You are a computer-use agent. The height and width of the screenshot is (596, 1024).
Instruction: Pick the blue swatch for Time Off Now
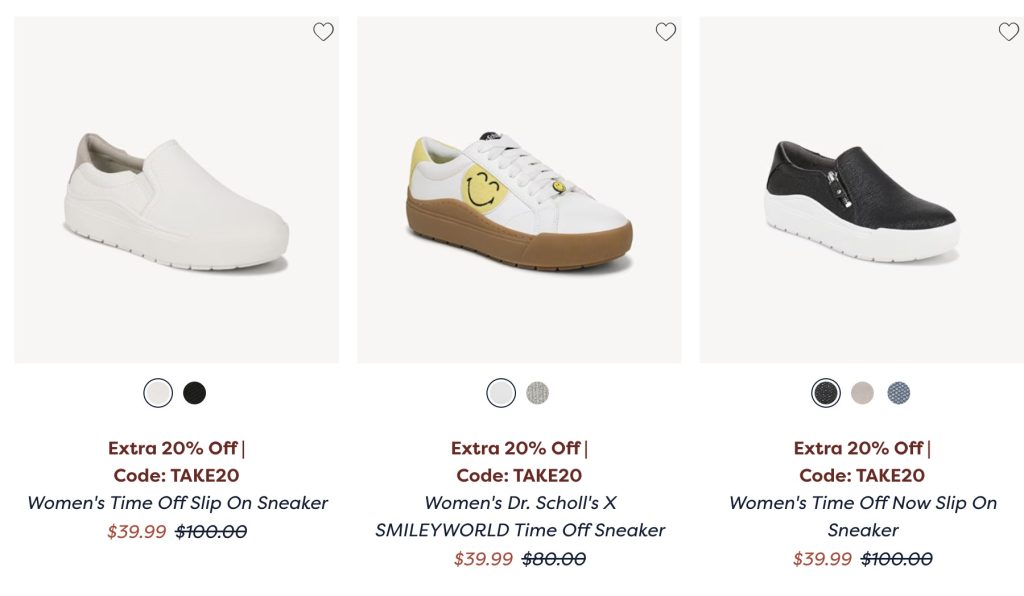click(x=899, y=393)
